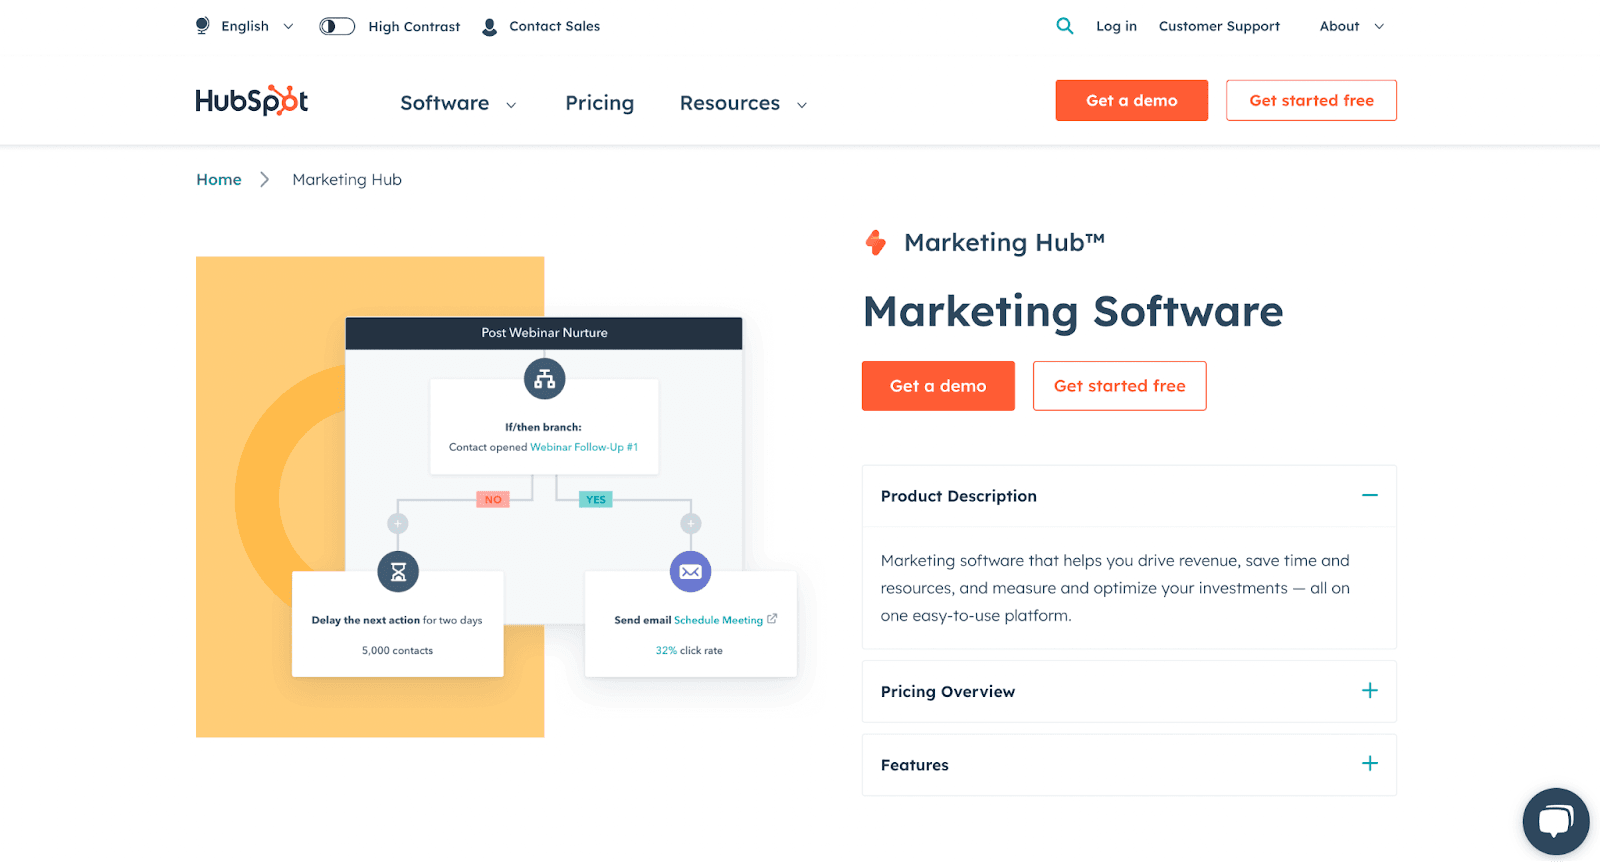1600x862 pixels.
Task: Expand the Resources menu chevron
Action: pos(801,105)
